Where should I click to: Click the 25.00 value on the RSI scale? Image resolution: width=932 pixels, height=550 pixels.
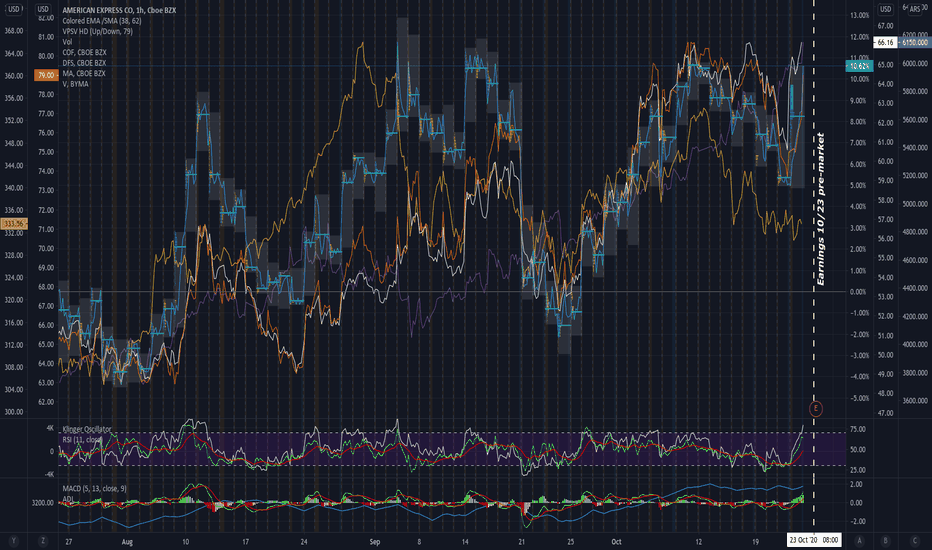click(x=858, y=470)
